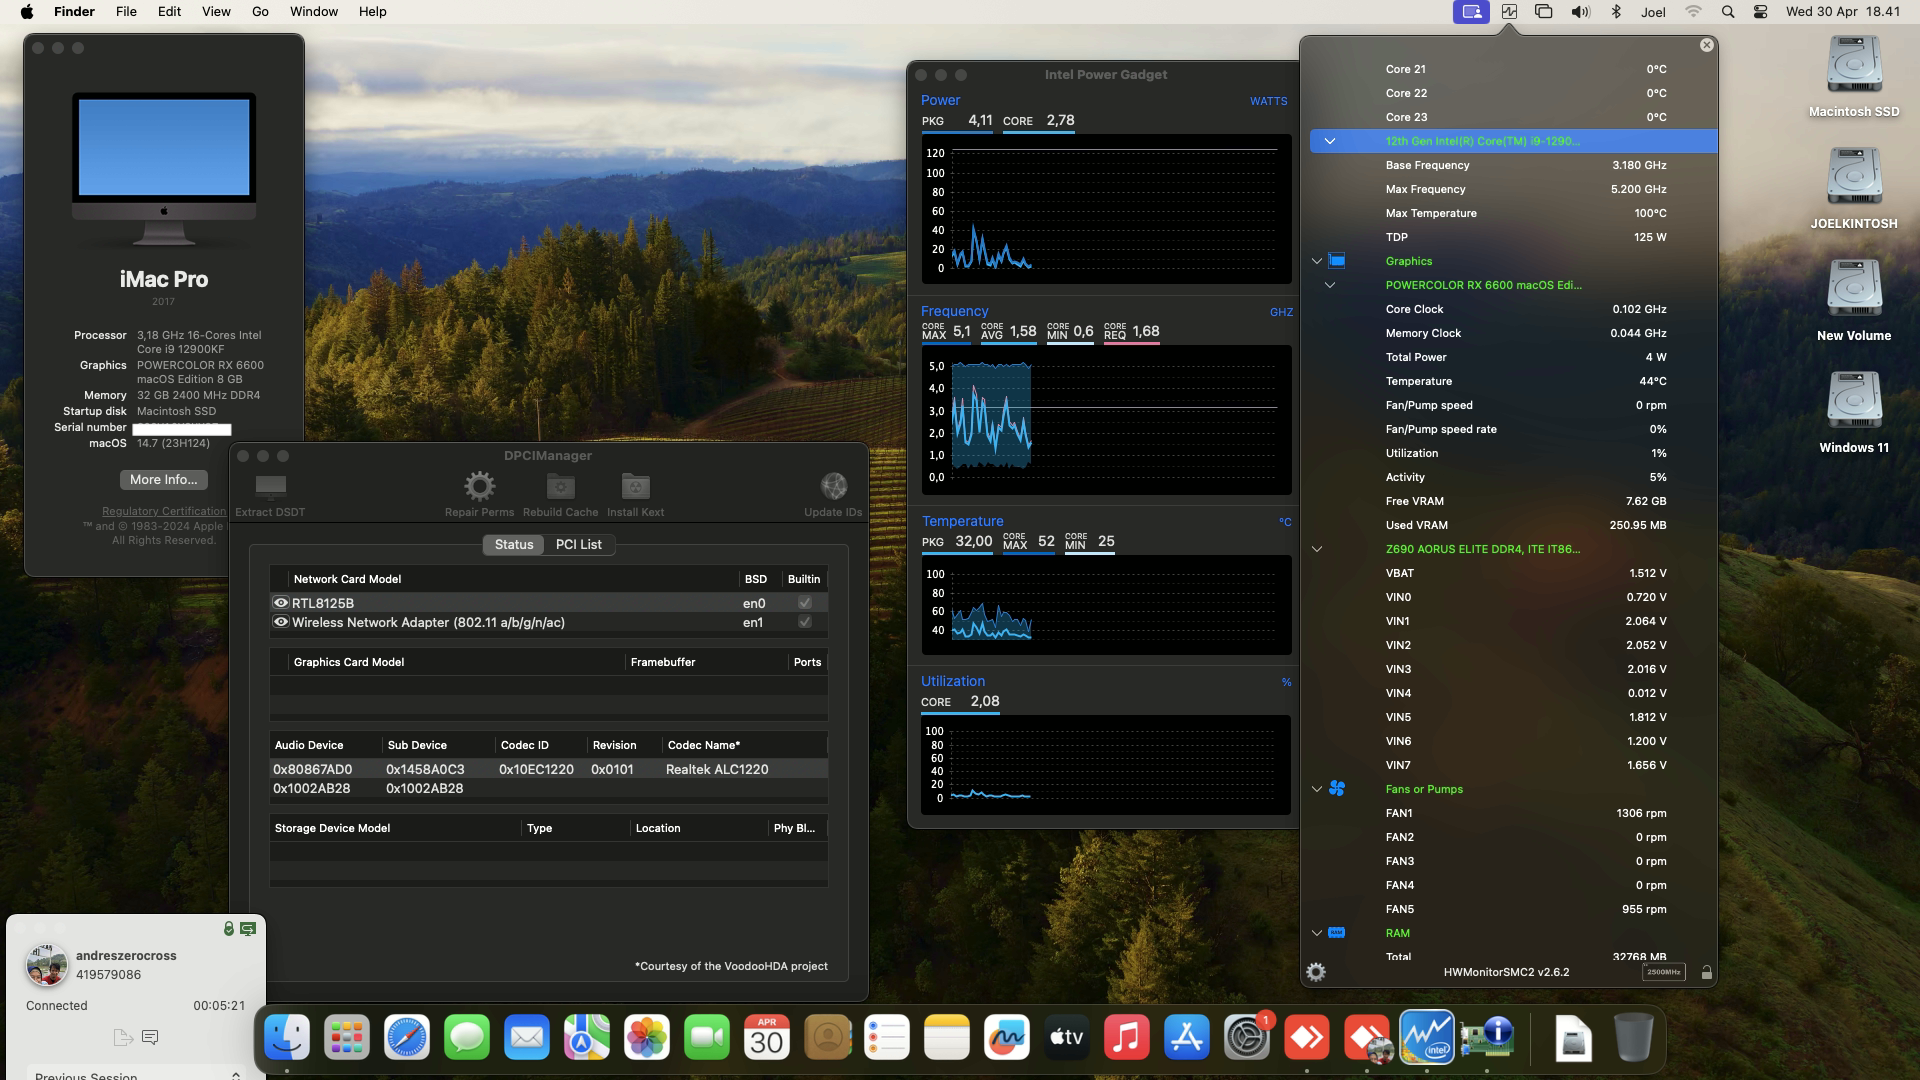
Task: Check the Builtin checkbox for RTL8125B
Action: click(804, 602)
